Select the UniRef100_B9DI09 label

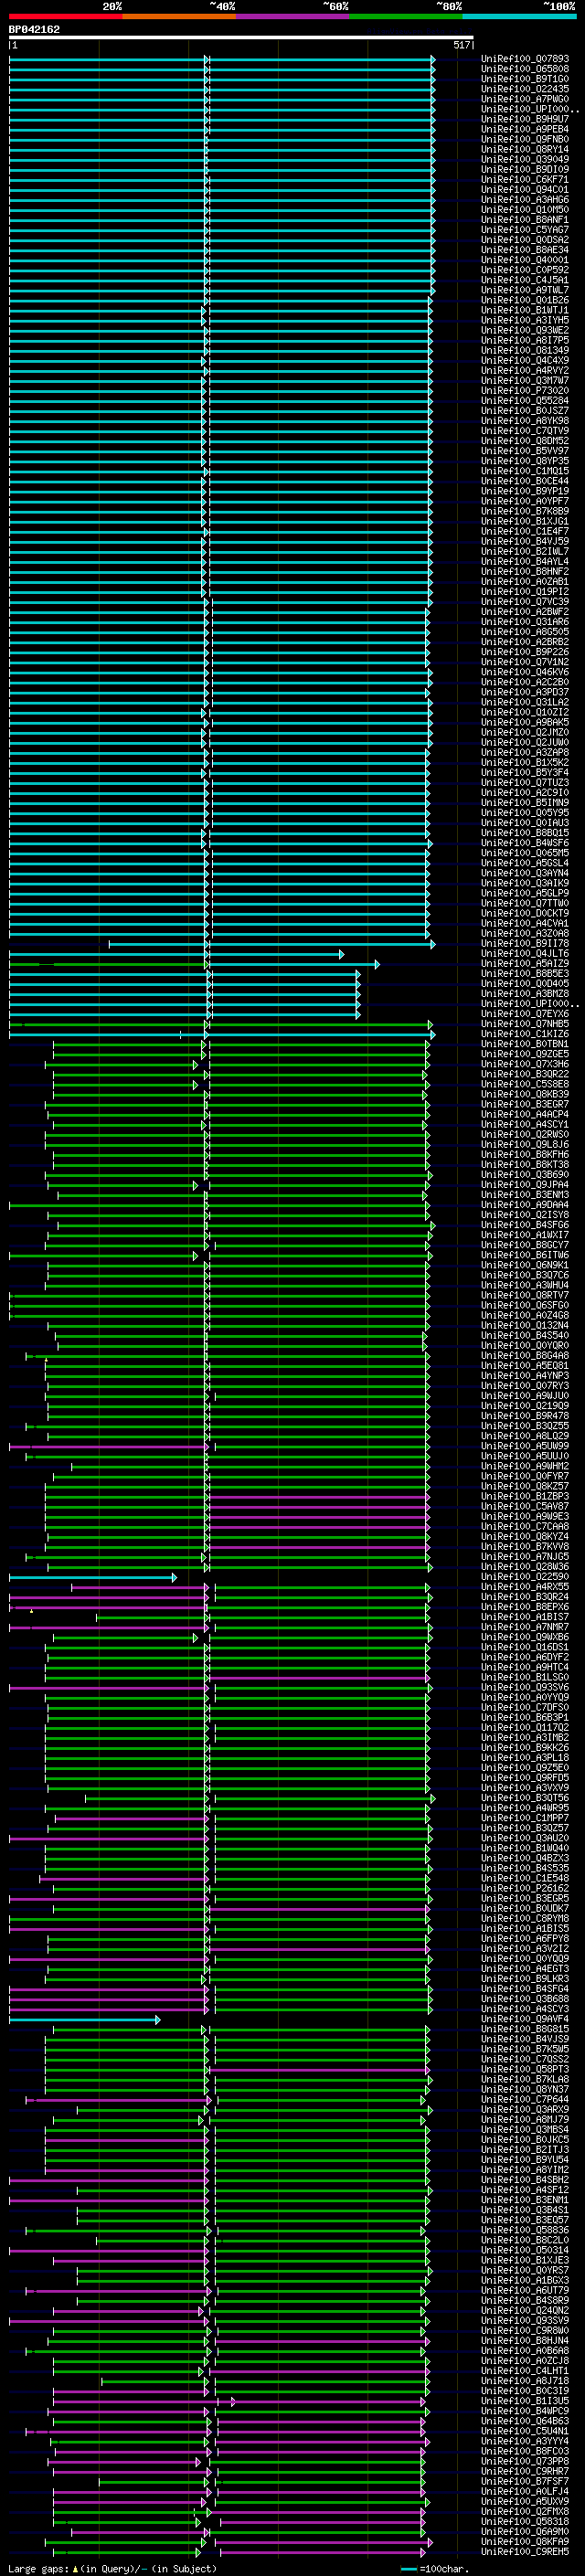click(x=525, y=169)
